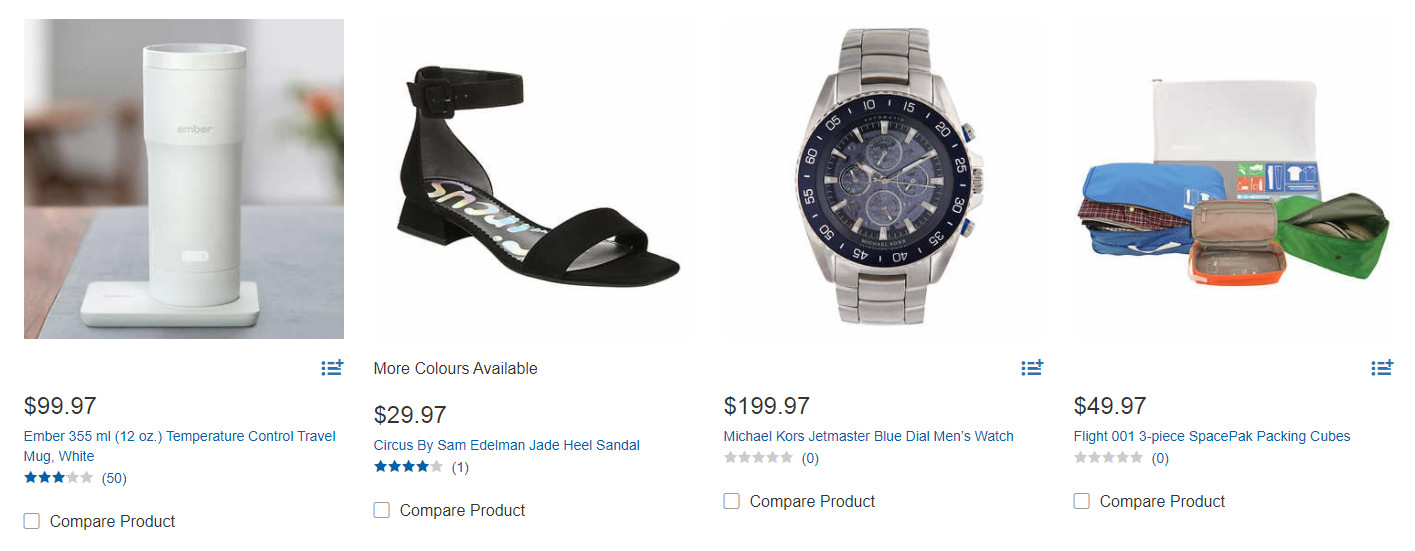
Task: Open Michael Kors Jetmaster watch link
Action: (x=868, y=436)
